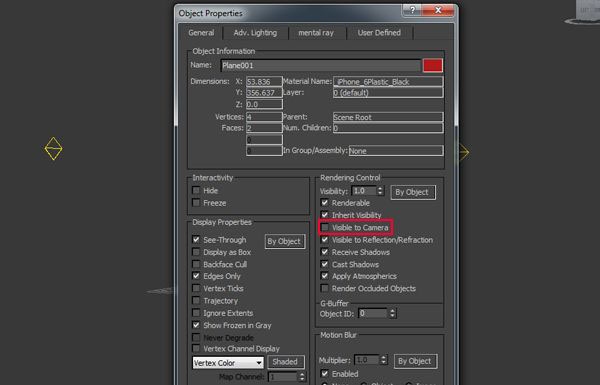Screen dimensions: 600x385
Task: Click the Layer field showing 0 (default)
Action: pos(388,93)
